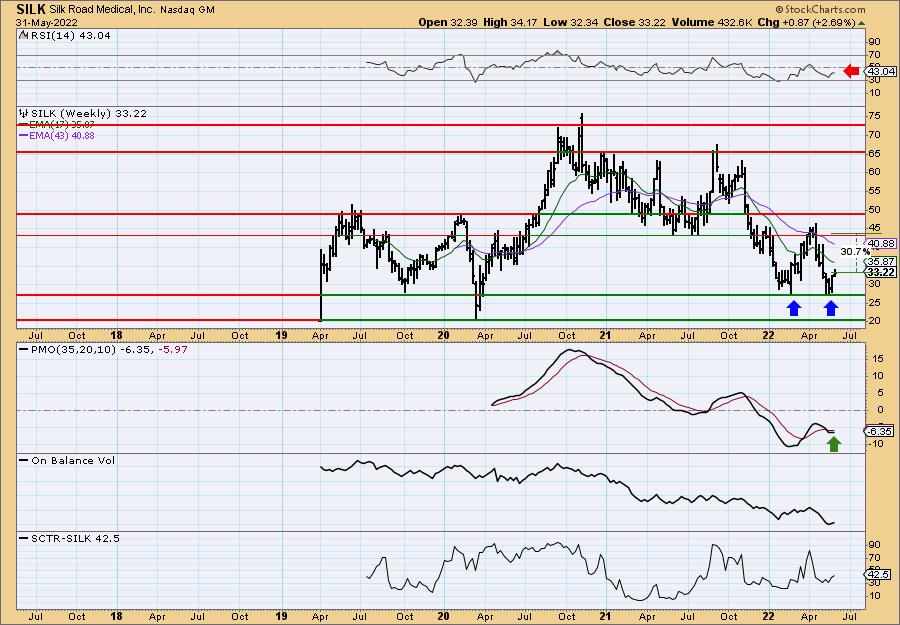Click the green up-triangle change indicator
900x625 pixels.
coord(862,23)
